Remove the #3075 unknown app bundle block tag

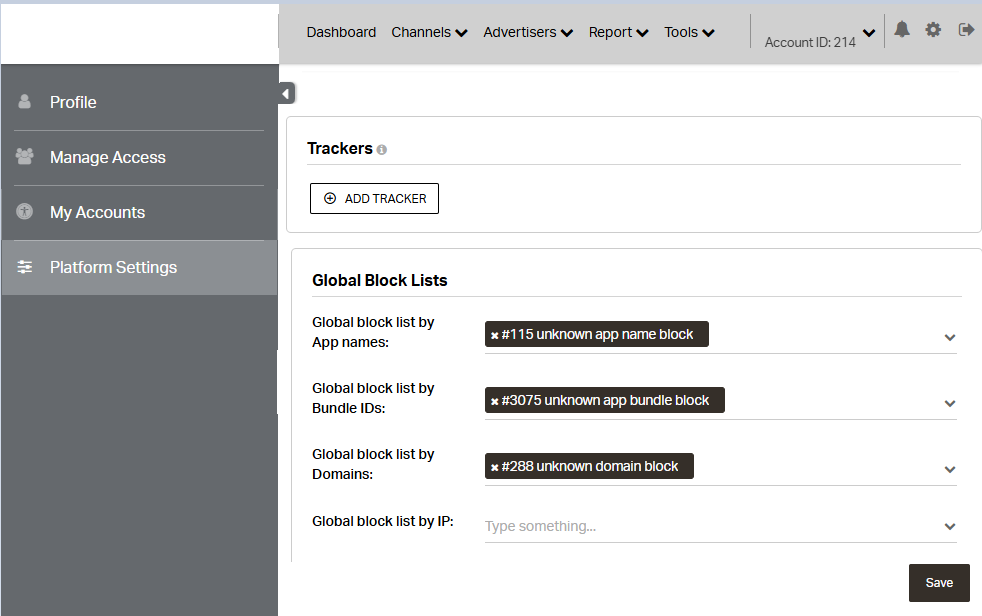494,401
